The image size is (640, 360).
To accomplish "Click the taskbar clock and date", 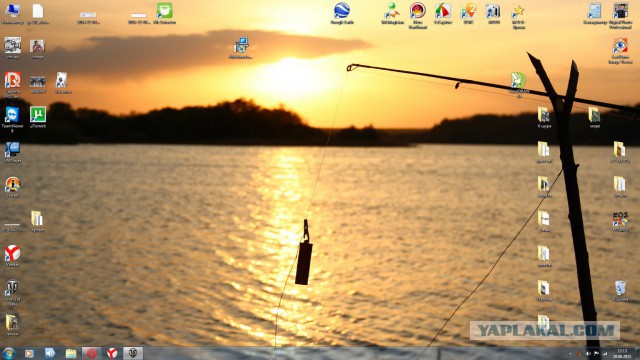I will point(622,353).
